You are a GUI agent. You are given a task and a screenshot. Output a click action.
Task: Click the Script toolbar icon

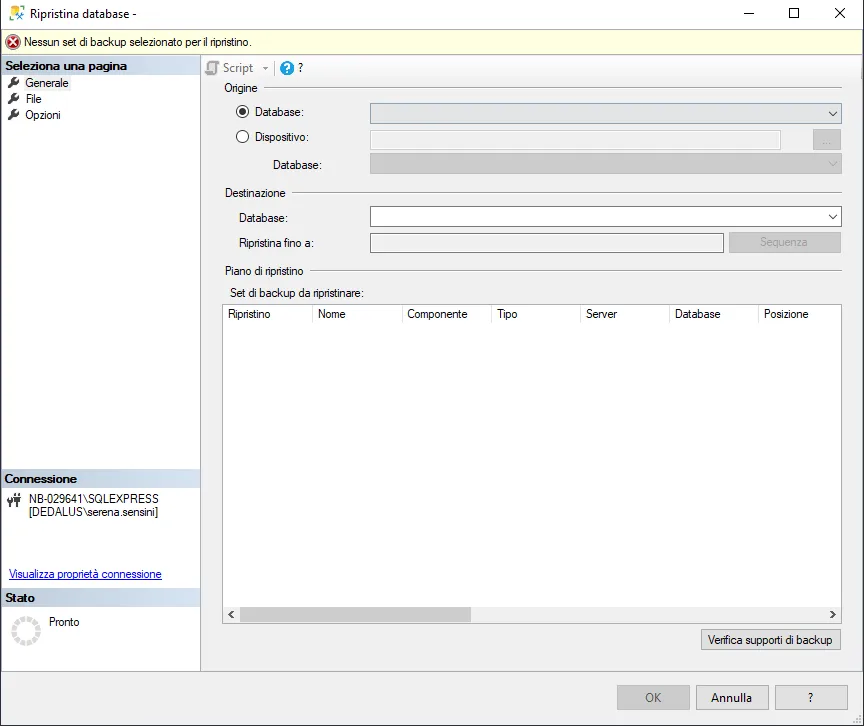[212, 68]
